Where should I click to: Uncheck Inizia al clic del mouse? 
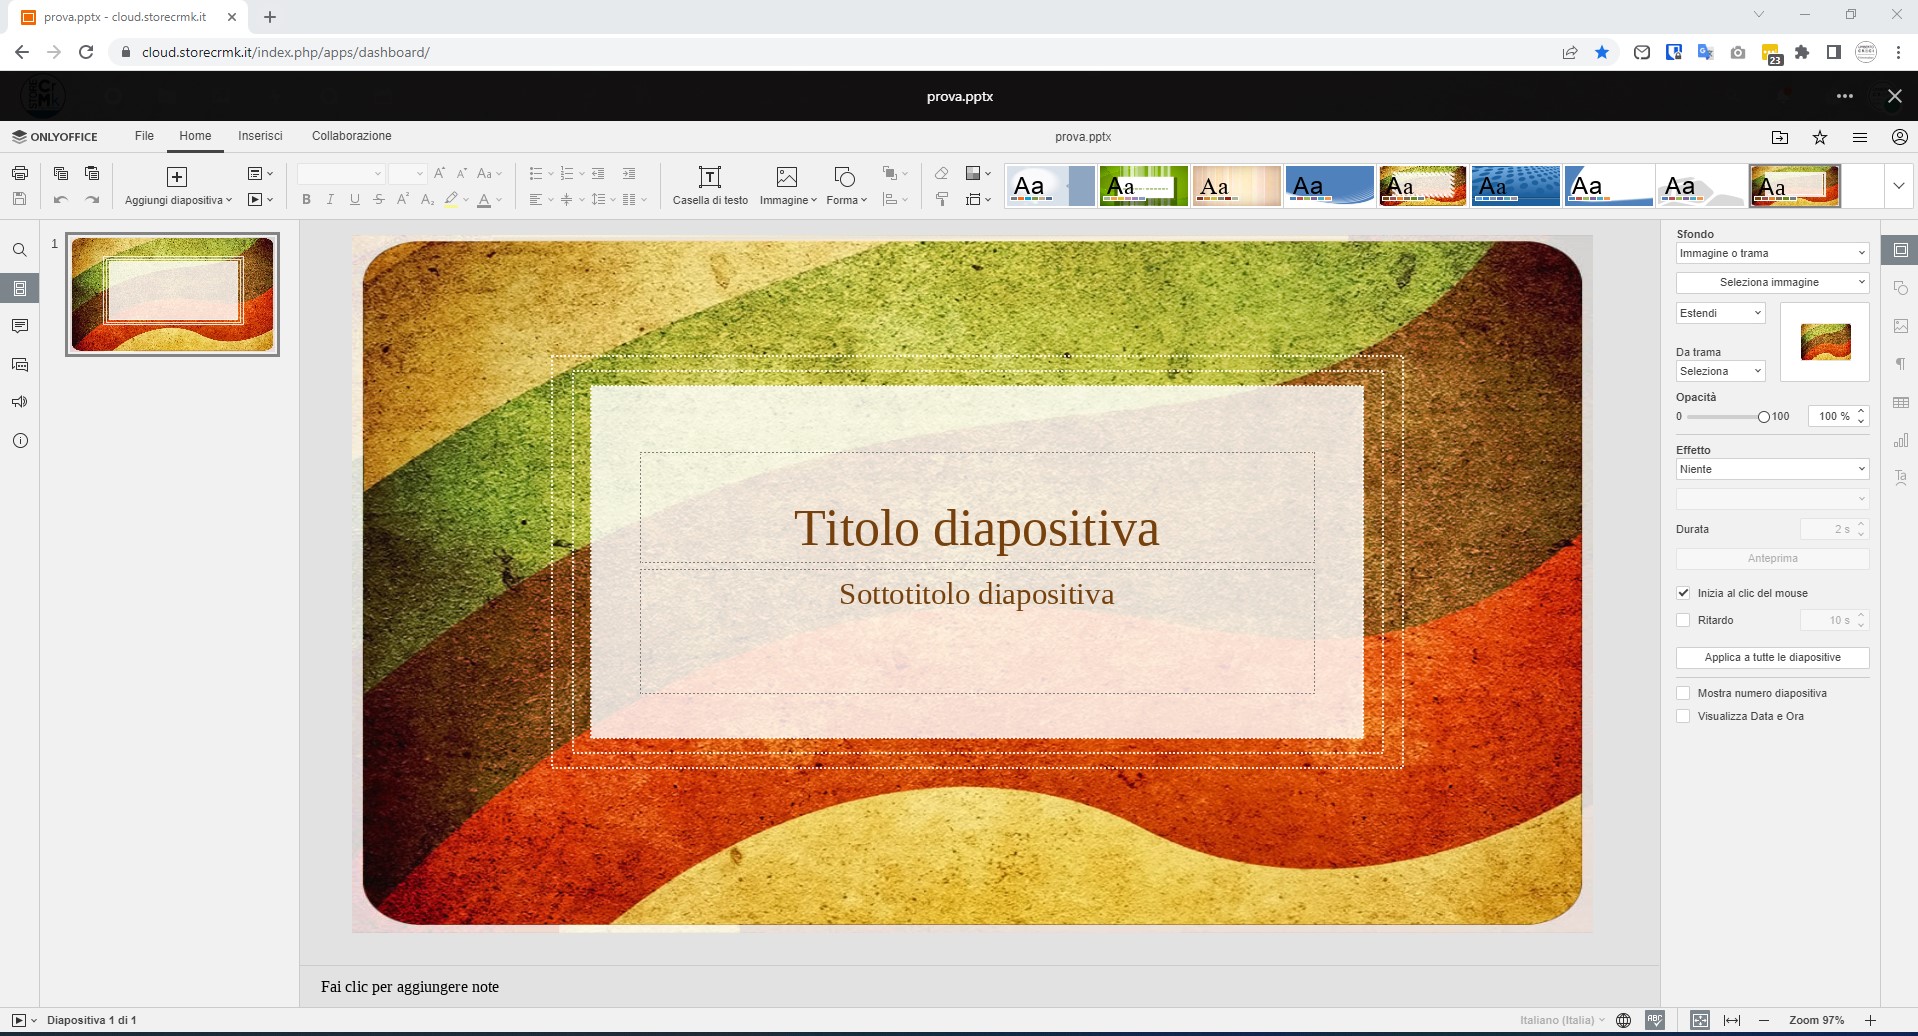[1683, 593]
